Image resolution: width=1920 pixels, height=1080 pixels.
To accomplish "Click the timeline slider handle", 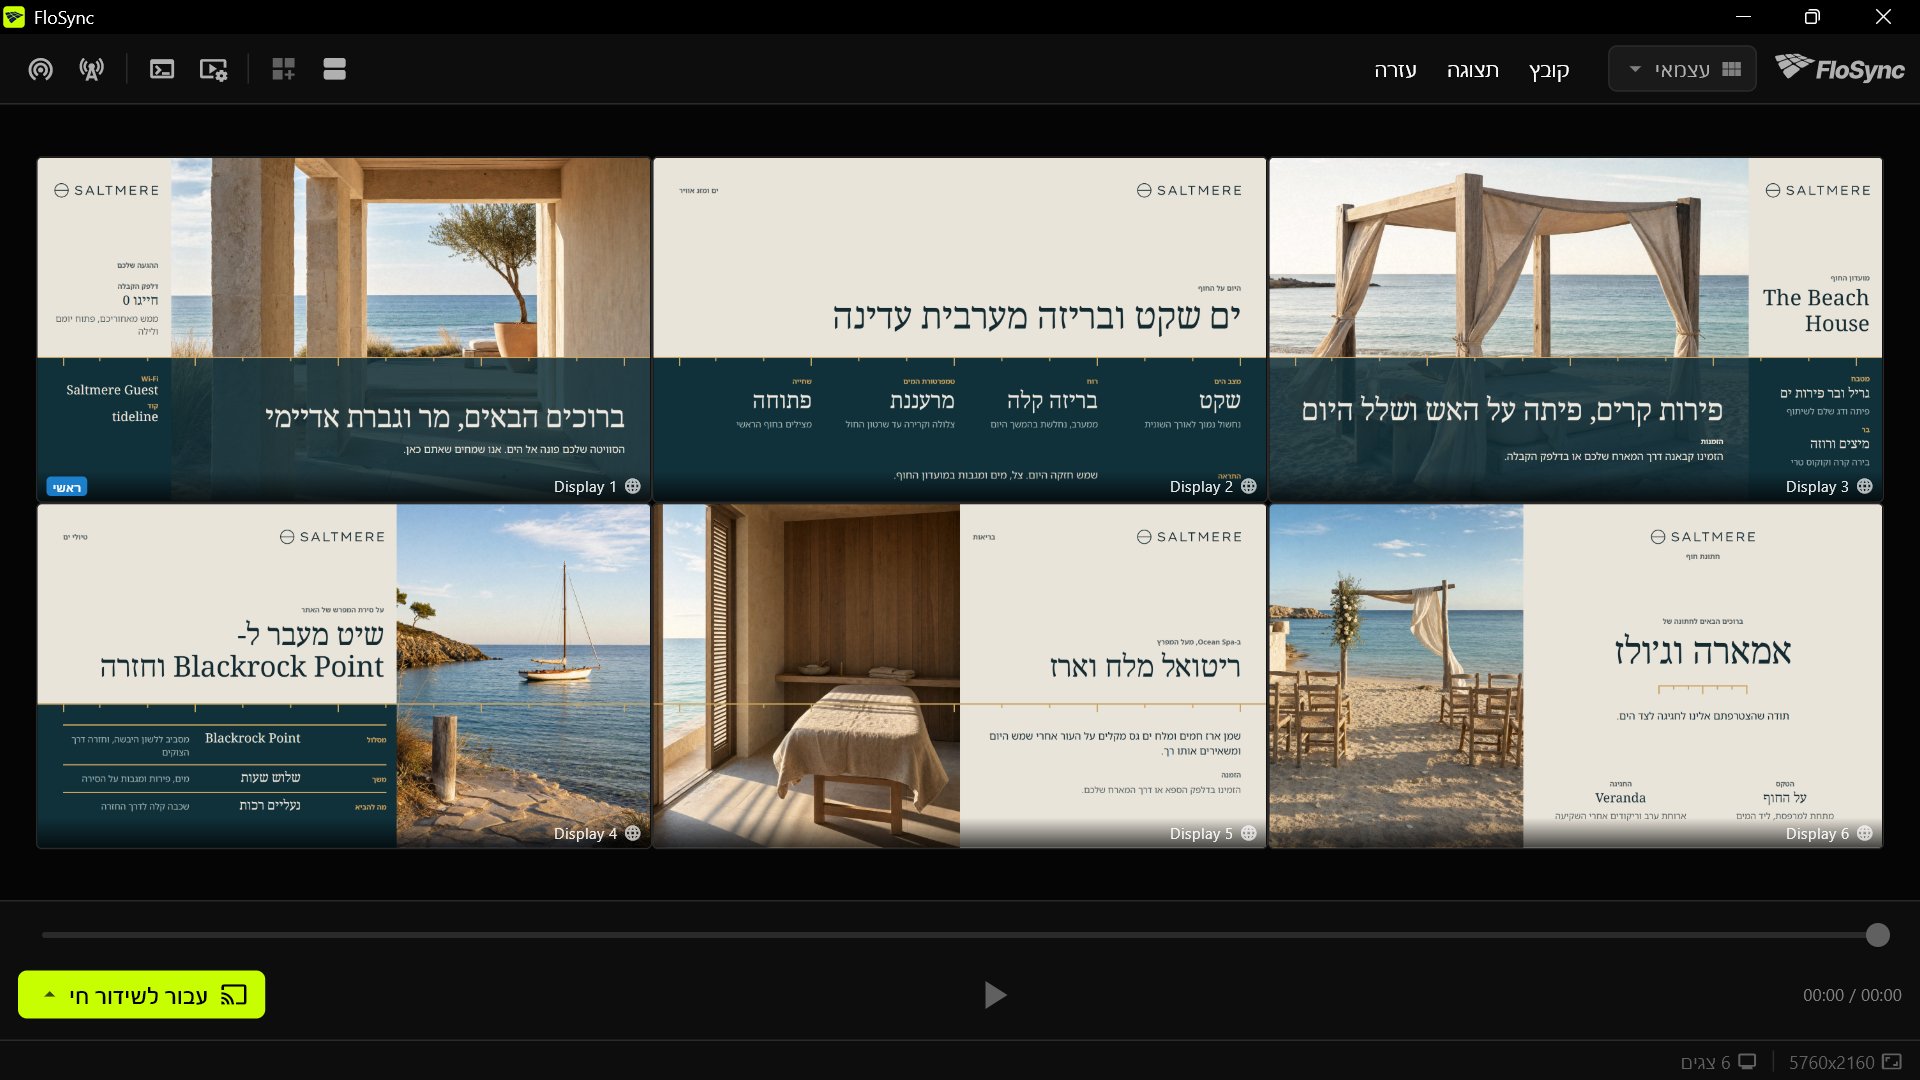I will pos(1878,935).
